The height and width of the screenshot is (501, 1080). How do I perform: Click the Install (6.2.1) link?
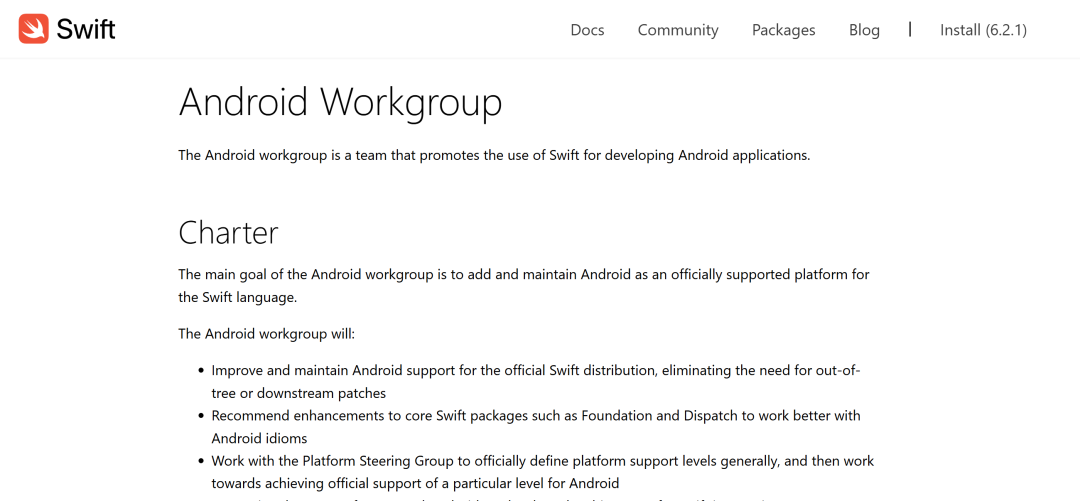[984, 30]
